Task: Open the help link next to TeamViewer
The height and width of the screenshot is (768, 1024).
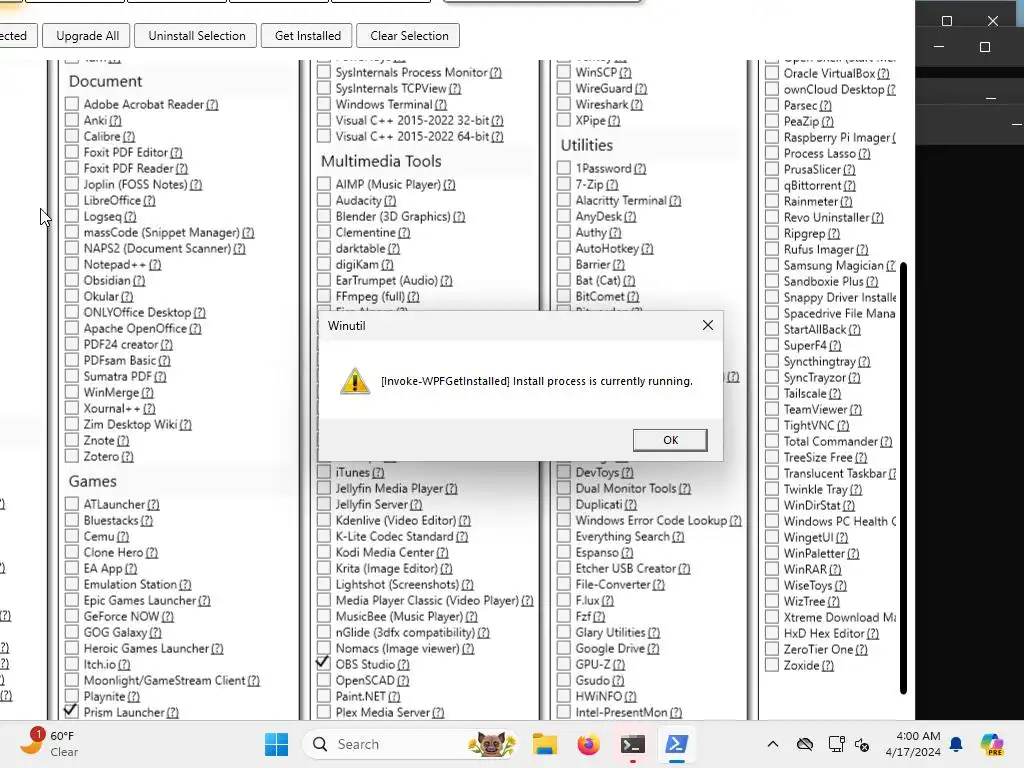Action: 856,409
